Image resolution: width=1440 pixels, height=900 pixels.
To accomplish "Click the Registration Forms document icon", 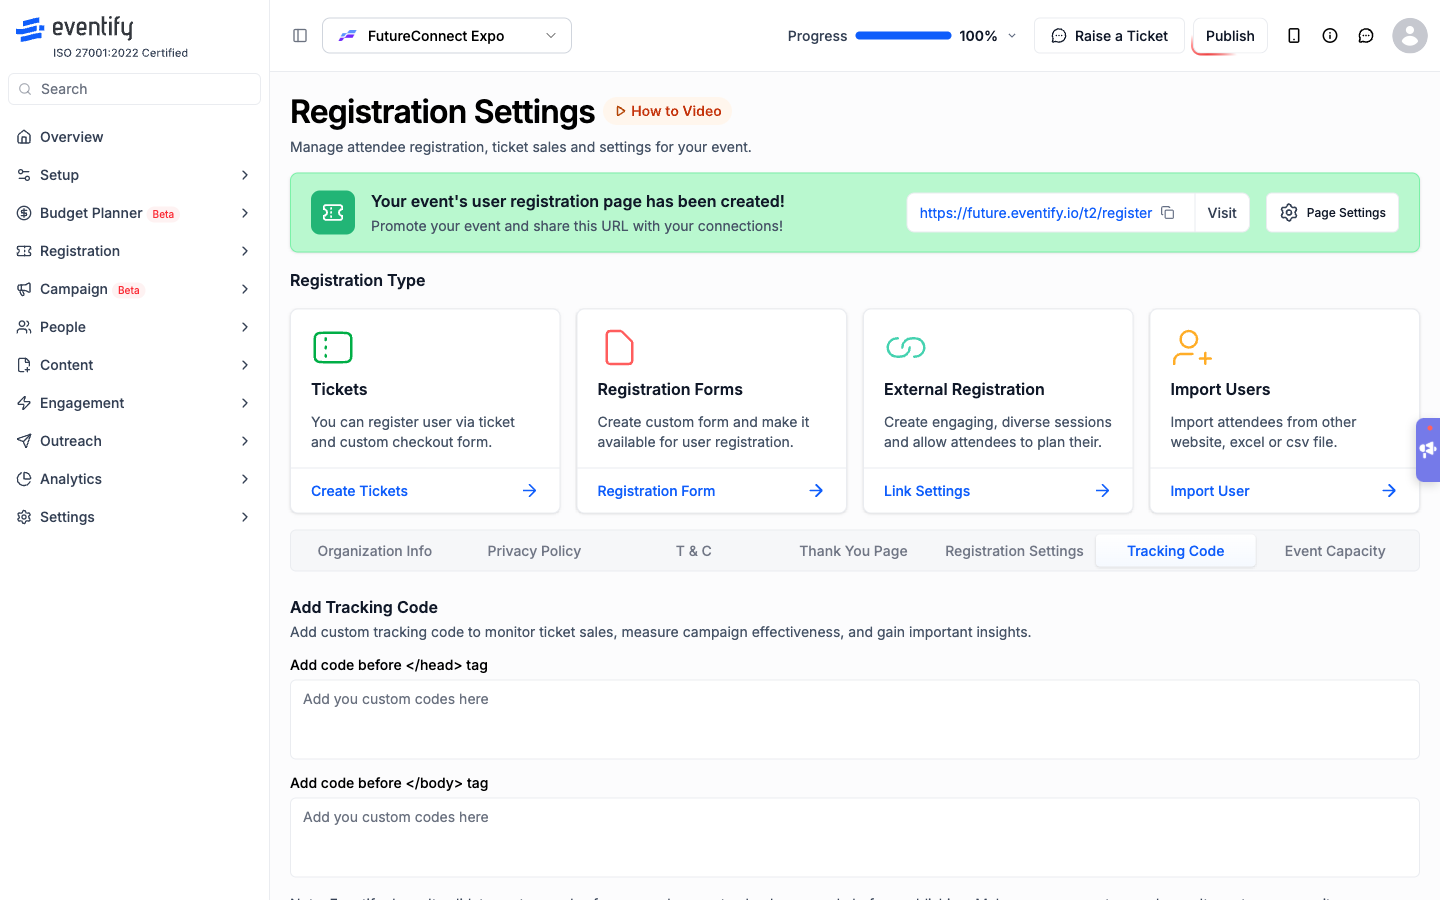I will [x=619, y=347].
